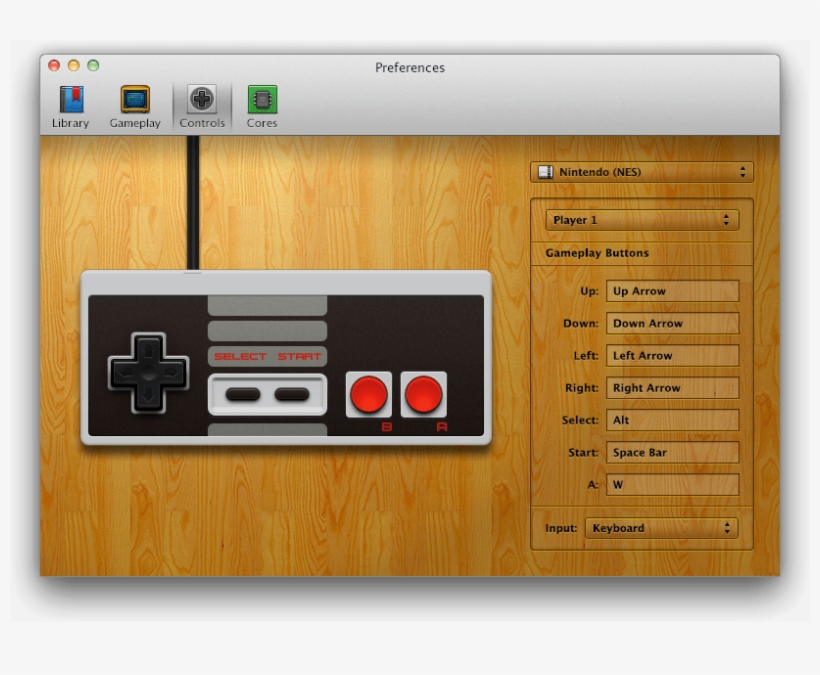Click the Down Arrow binding field
820x675 pixels.
point(672,323)
